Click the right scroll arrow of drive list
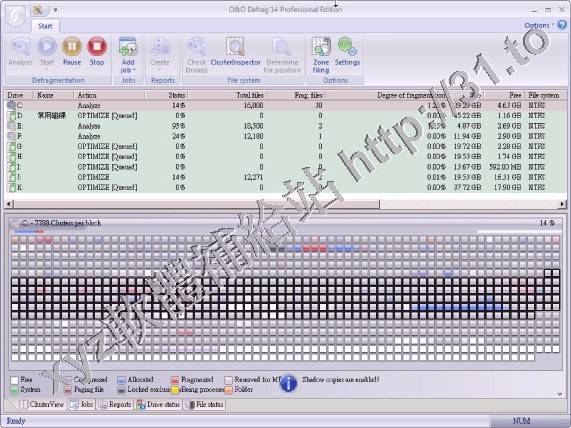The image size is (571, 428). (x=563, y=204)
